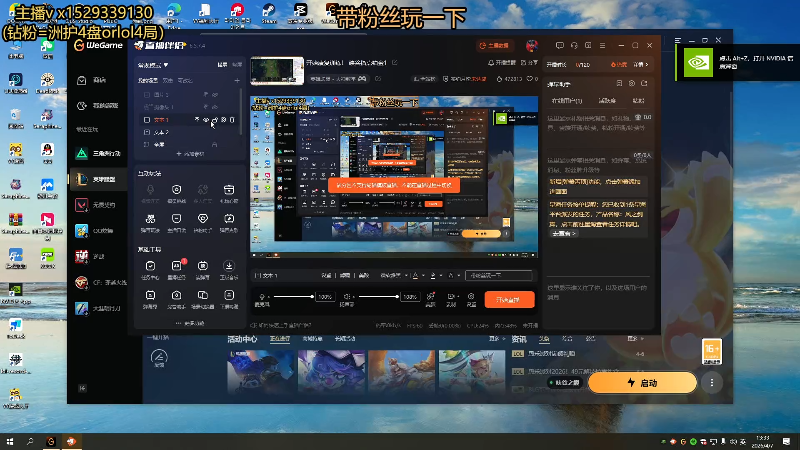Open the text effect dropdown arrow before input box
Image resolution: width=800 pixels, height=450 pixels.
pyautogui.click(x=458, y=276)
